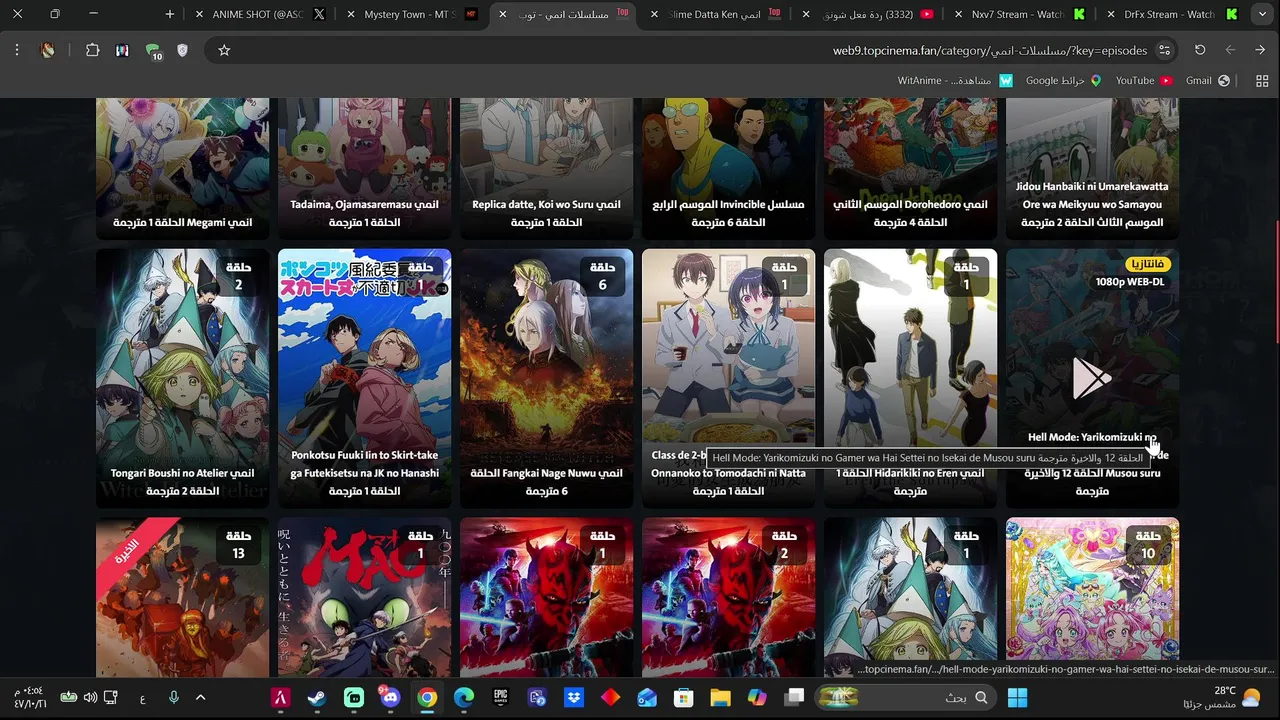1280x720 pixels.
Task: Open the Darth Maul حلقة 2 poster
Action: click(728, 598)
